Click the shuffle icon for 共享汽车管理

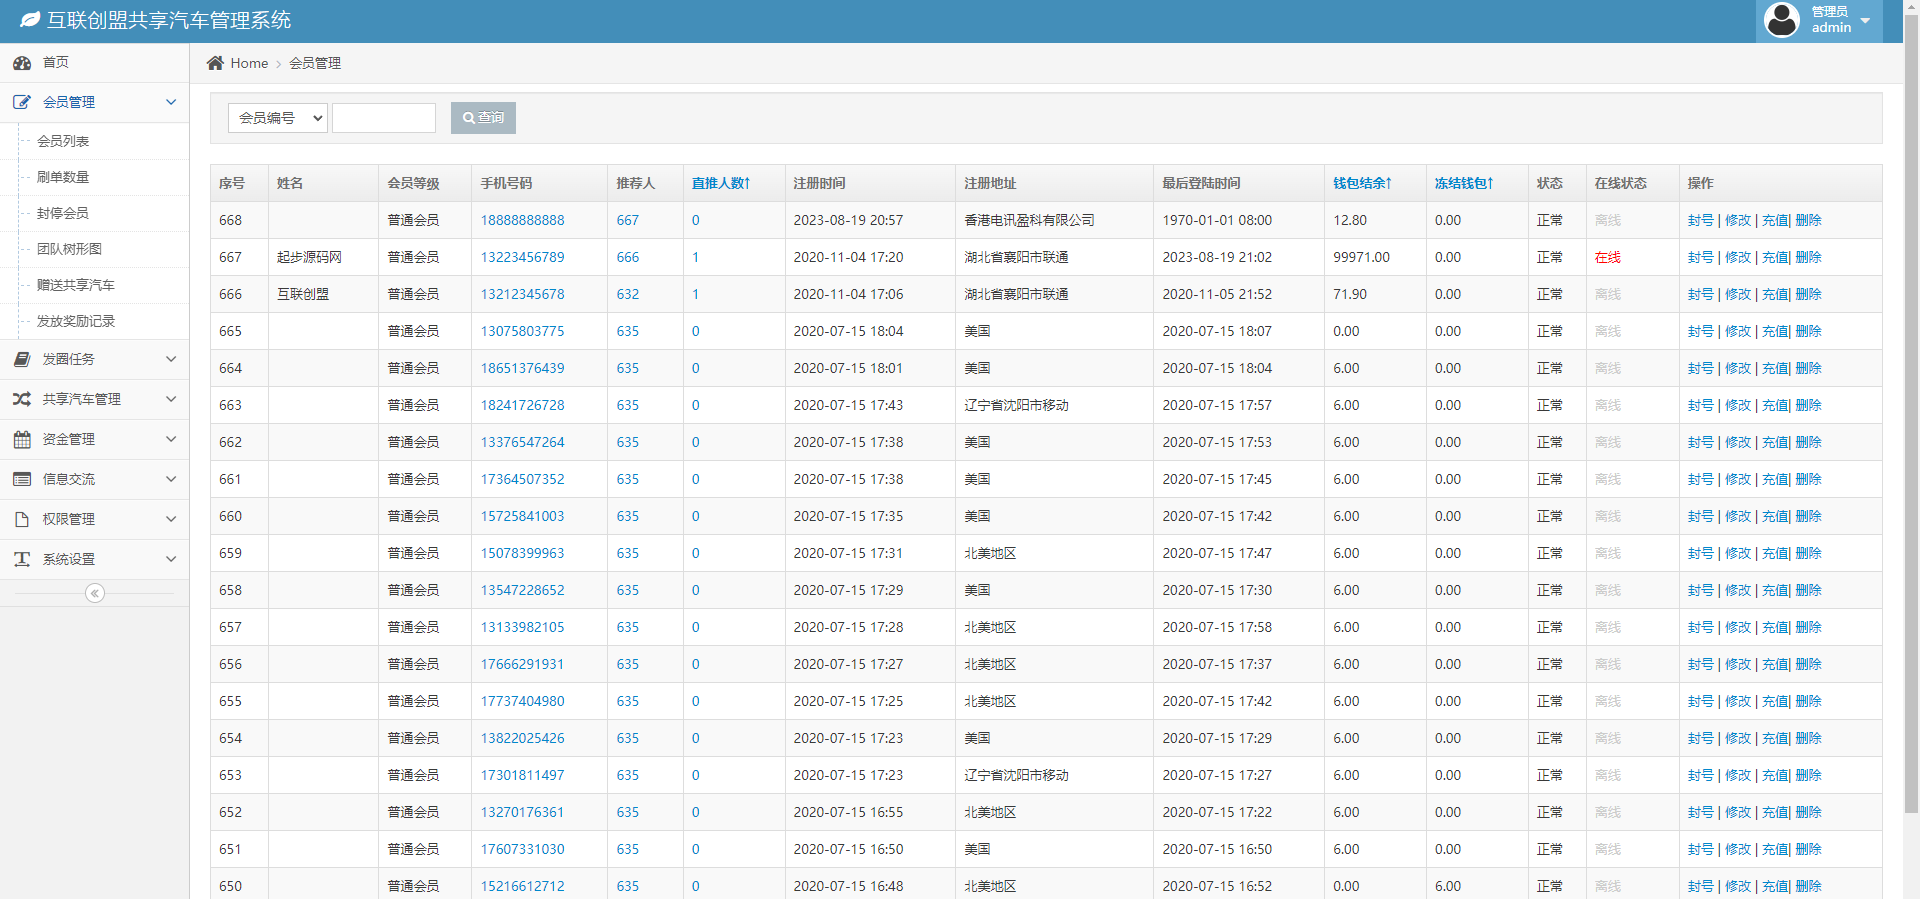(22, 399)
